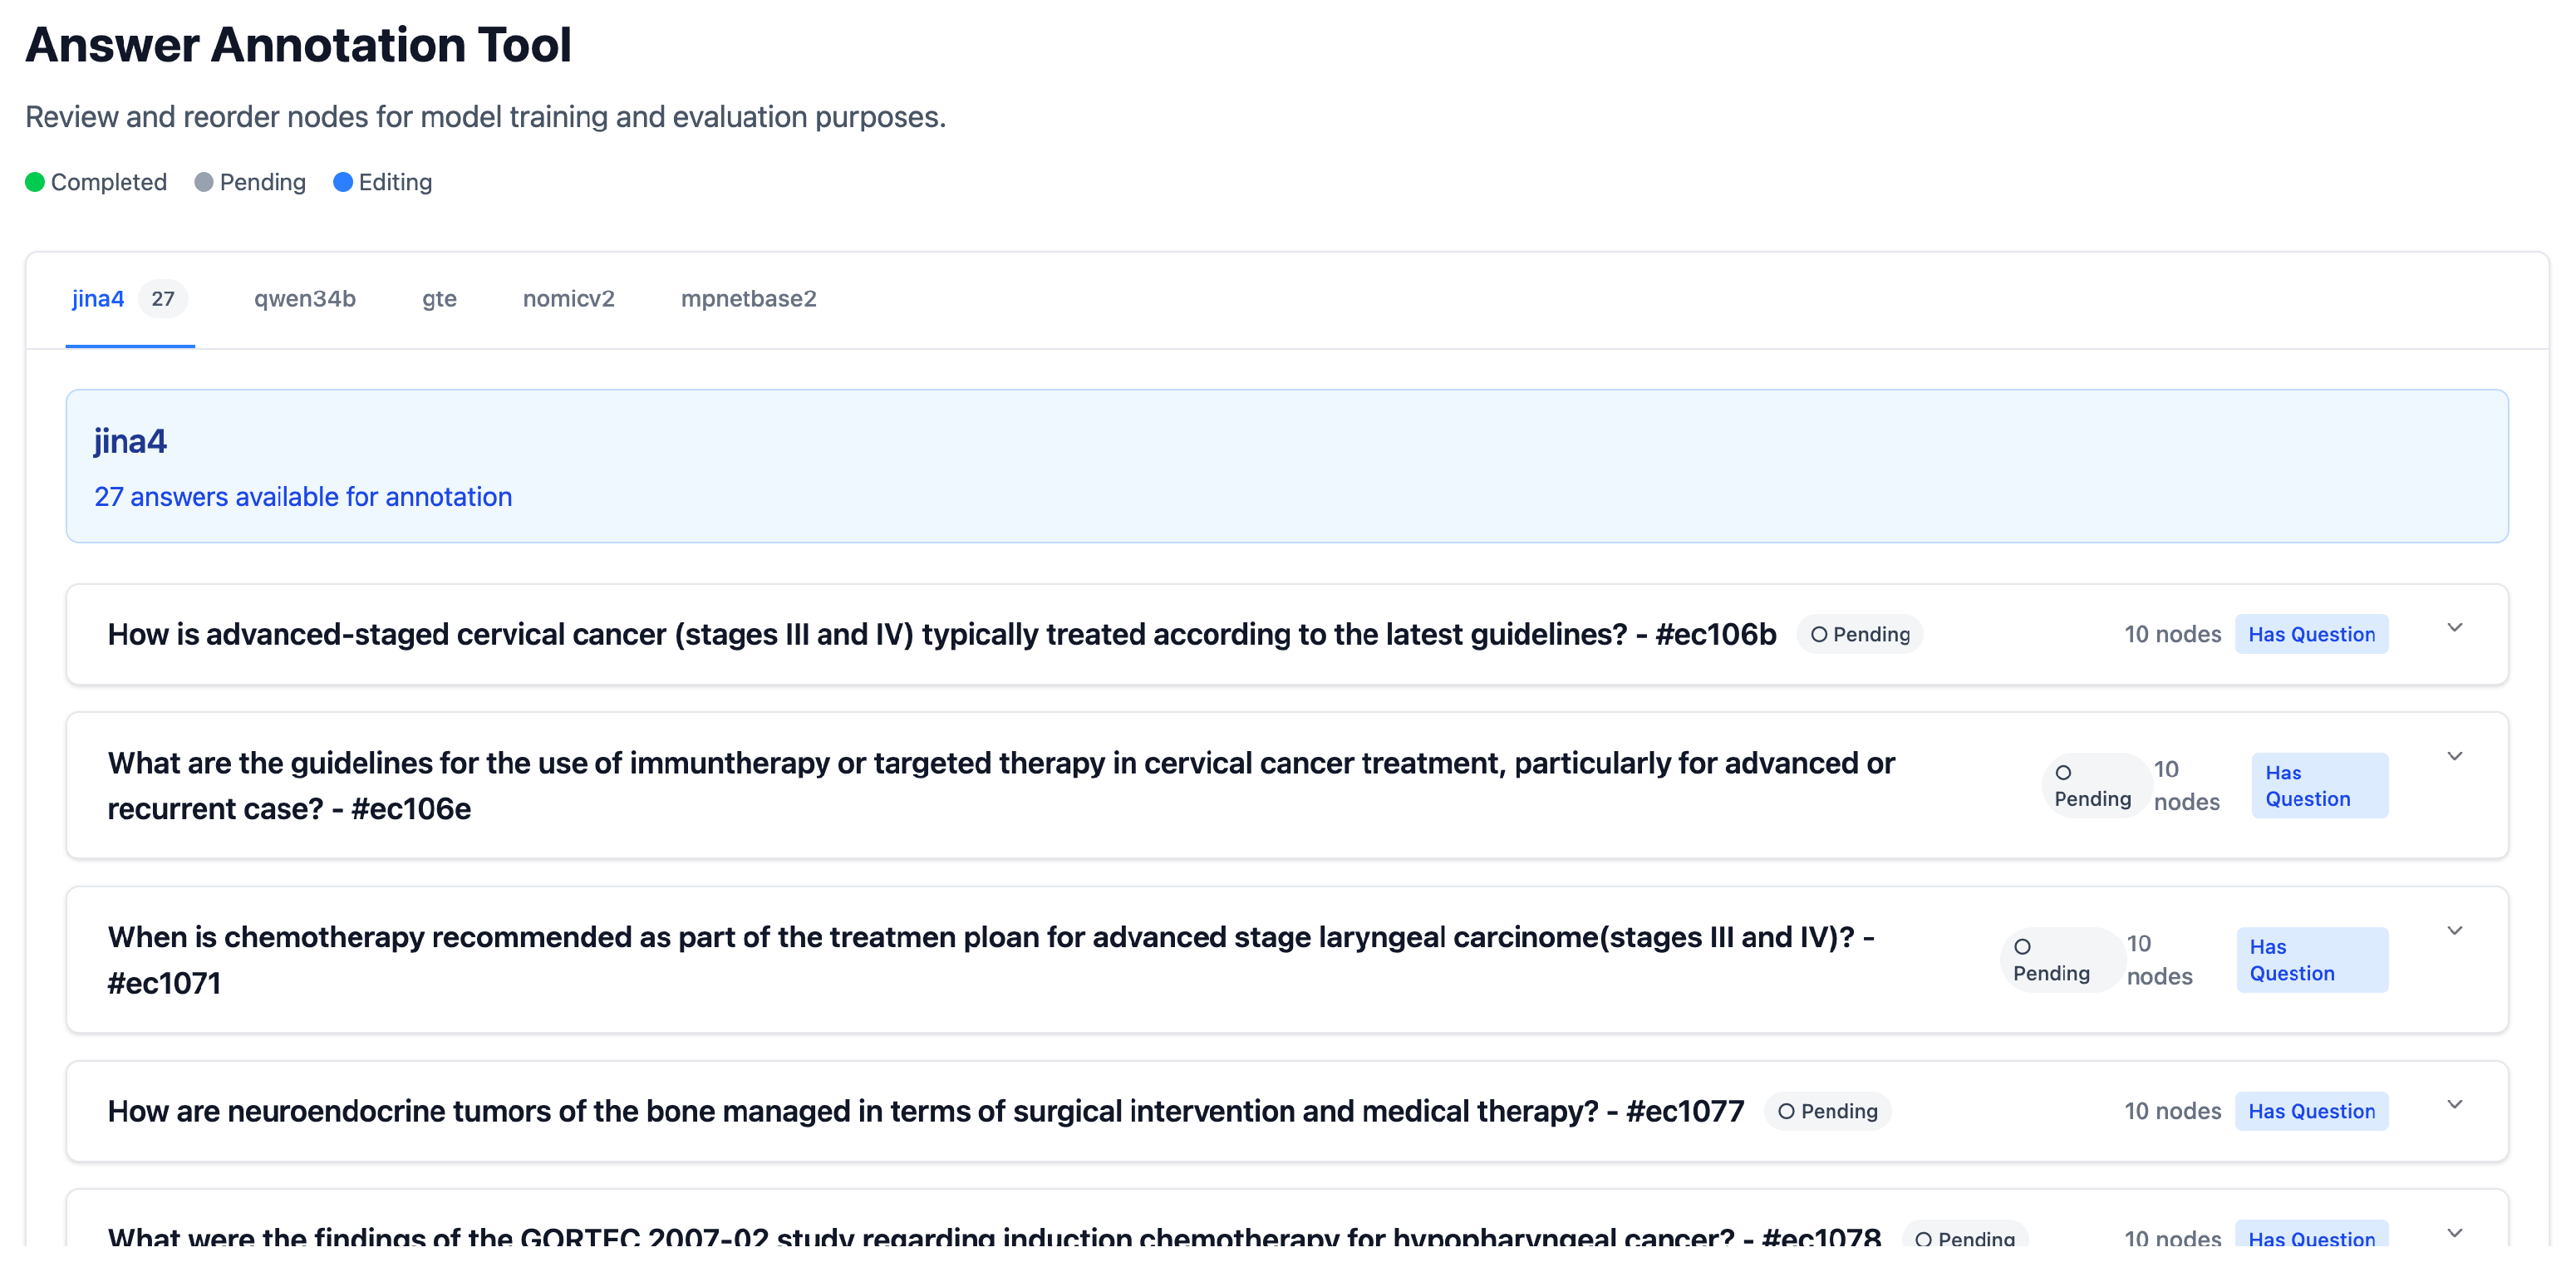2576x1272 pixels.
Task: Expand the immunotherapy question #ec106e chevron
Action: click(2453, 757)
